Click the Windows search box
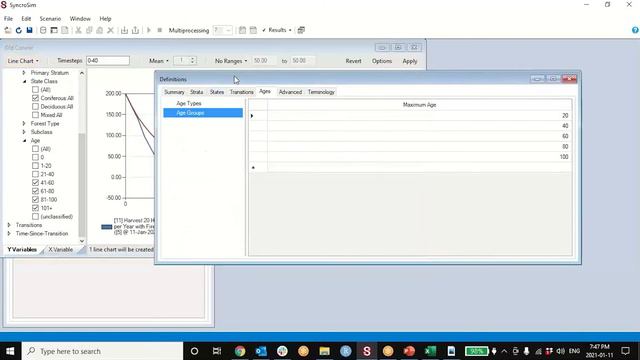Image resolution: width=640 pixels, height=360 pixels. 102,351
